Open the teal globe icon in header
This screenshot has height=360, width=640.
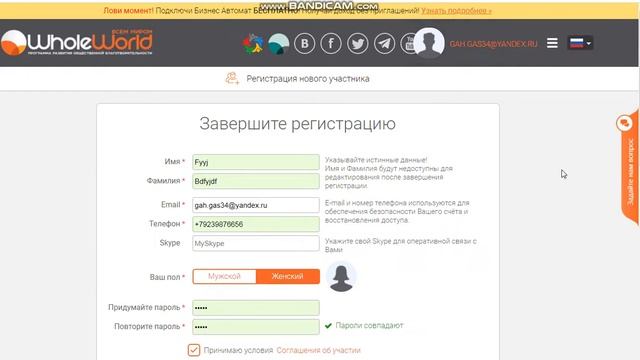(279, 43)
